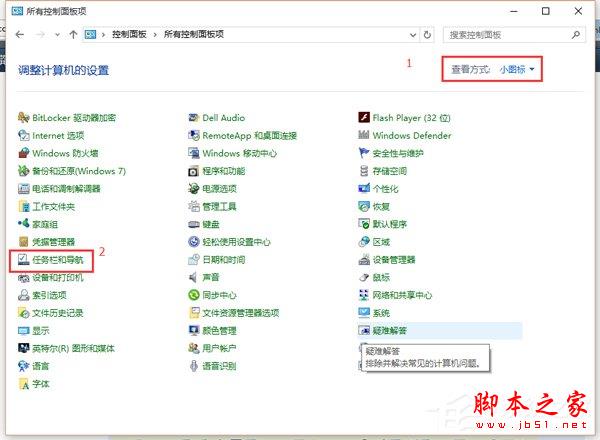Open the 管理工具 icon
The image size is (600, 440).
coord(194,207)
